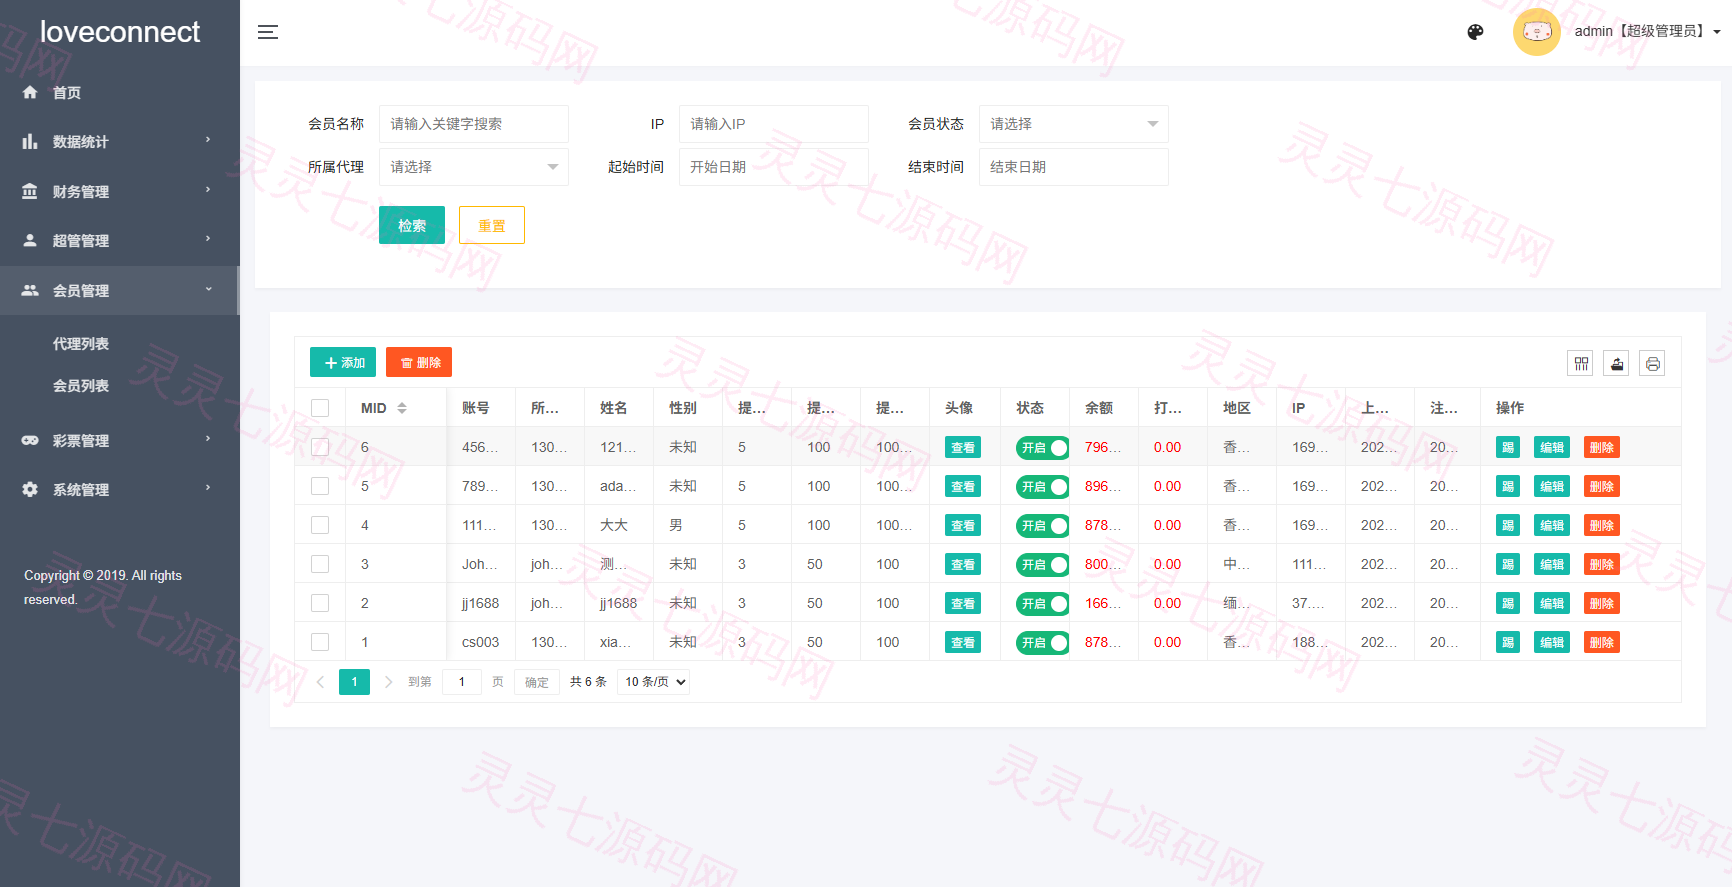Expand the 系统管理 sidebar menu
The width and height of the screenshot is (1732, 887).
(x=120, y=489)
